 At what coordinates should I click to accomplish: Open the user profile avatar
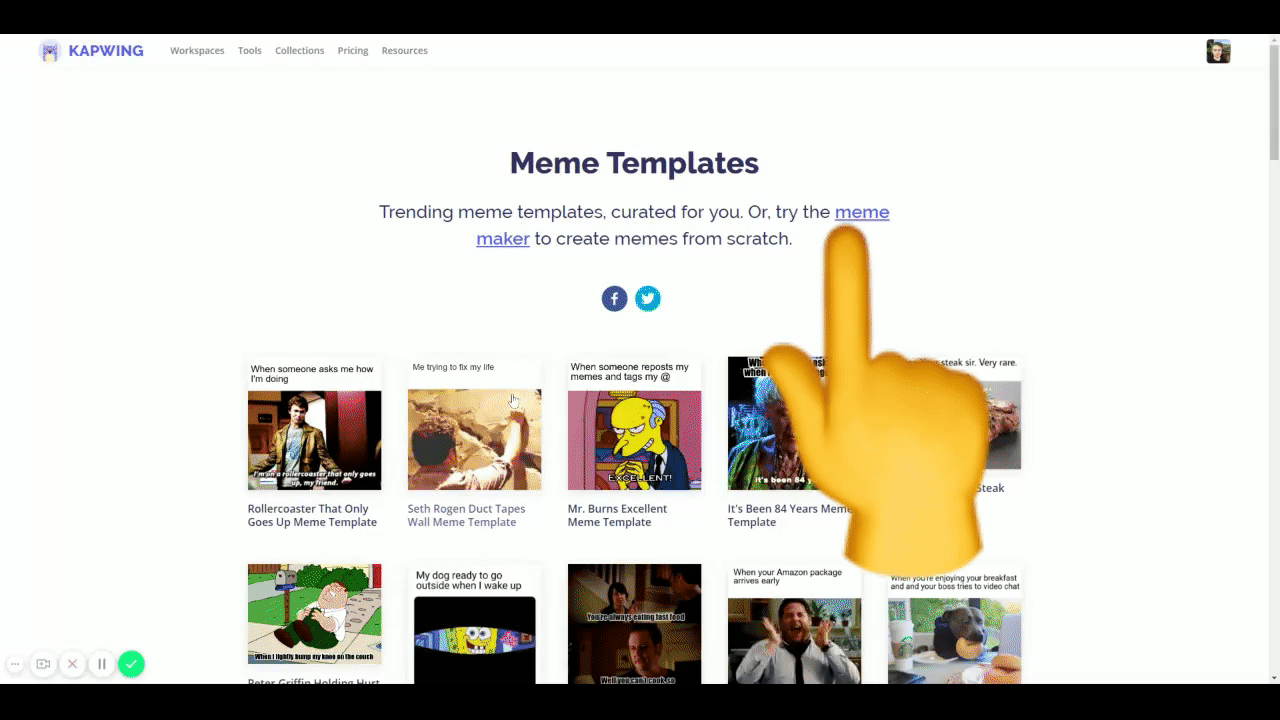click(1217, 51)
